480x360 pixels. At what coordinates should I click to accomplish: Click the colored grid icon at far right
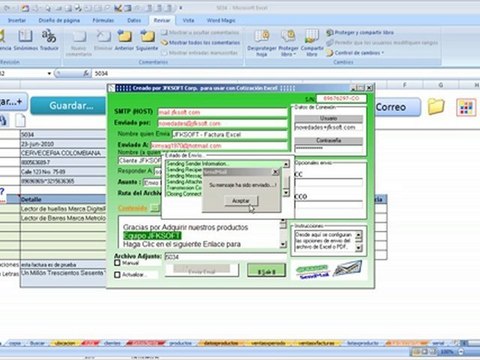tap(466, 107)
